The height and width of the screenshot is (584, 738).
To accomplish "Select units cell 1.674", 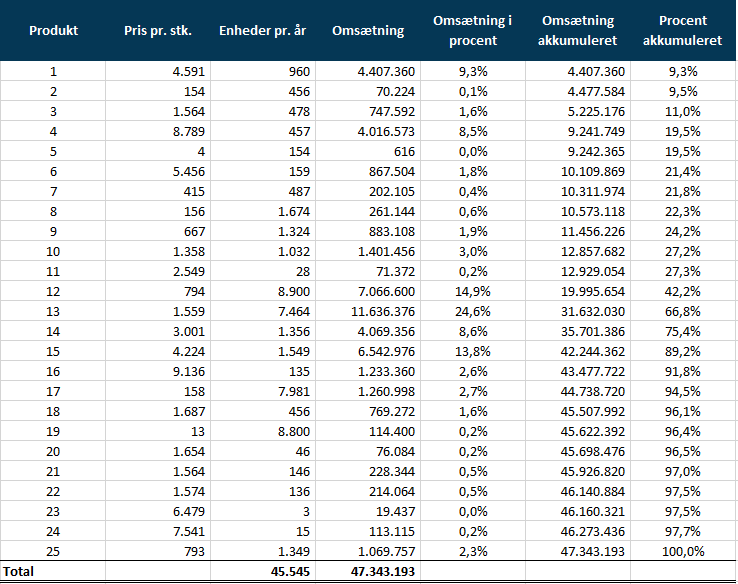I will [x=294, y=211].
